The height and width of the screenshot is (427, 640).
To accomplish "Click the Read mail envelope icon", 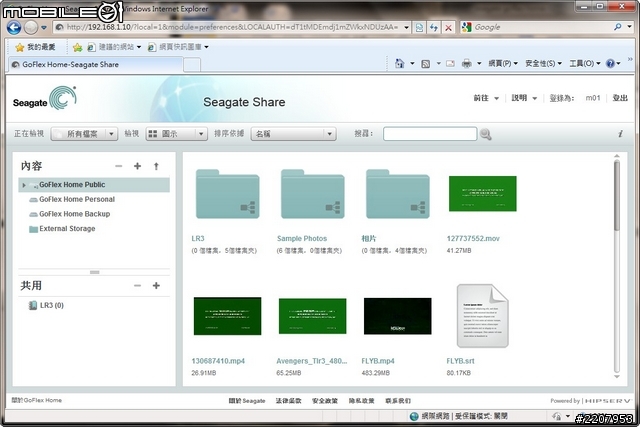I will pos(451,64).
